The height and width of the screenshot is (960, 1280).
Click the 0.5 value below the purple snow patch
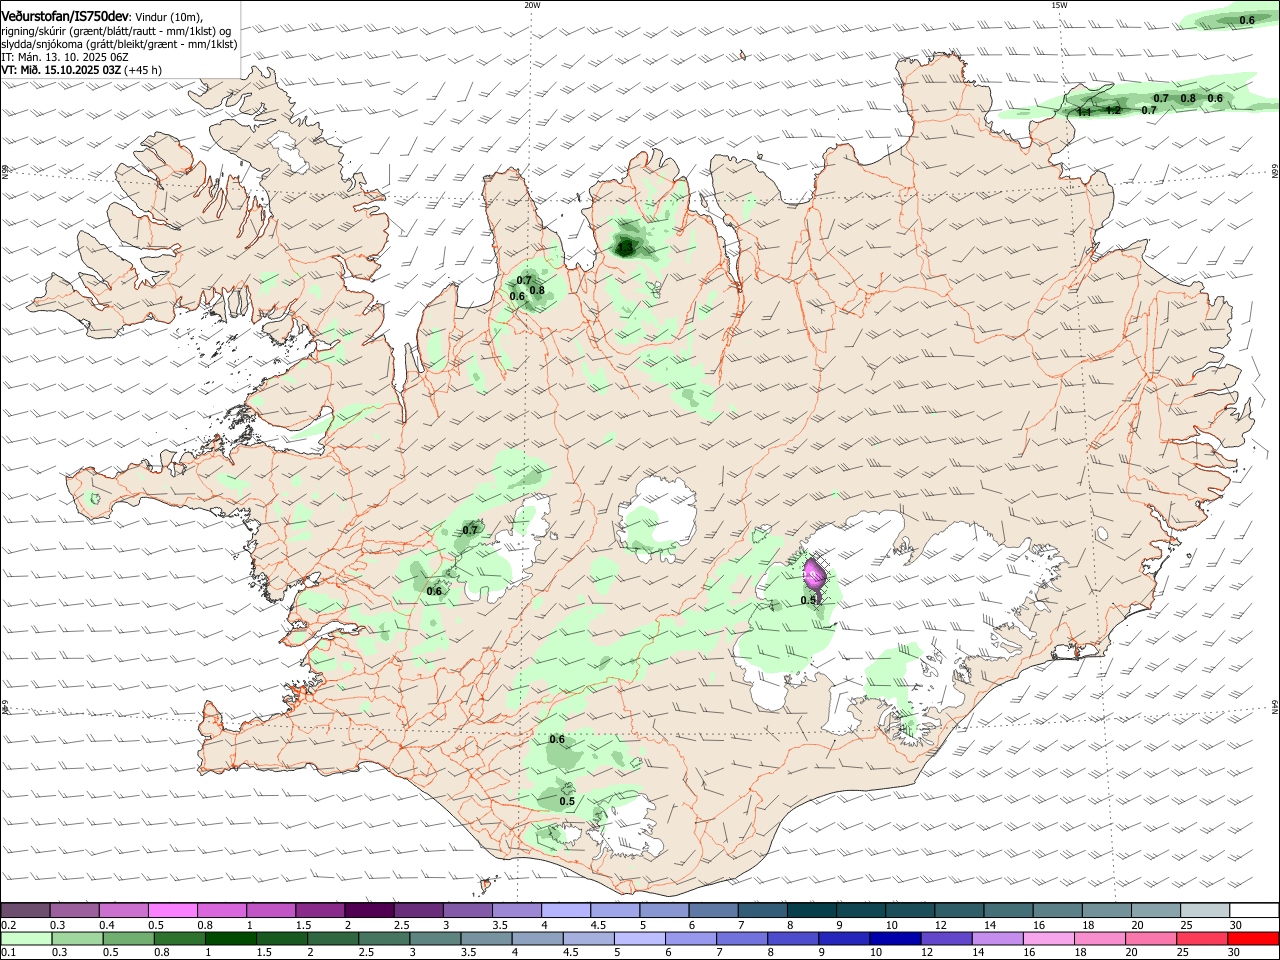tap(809, 600)
